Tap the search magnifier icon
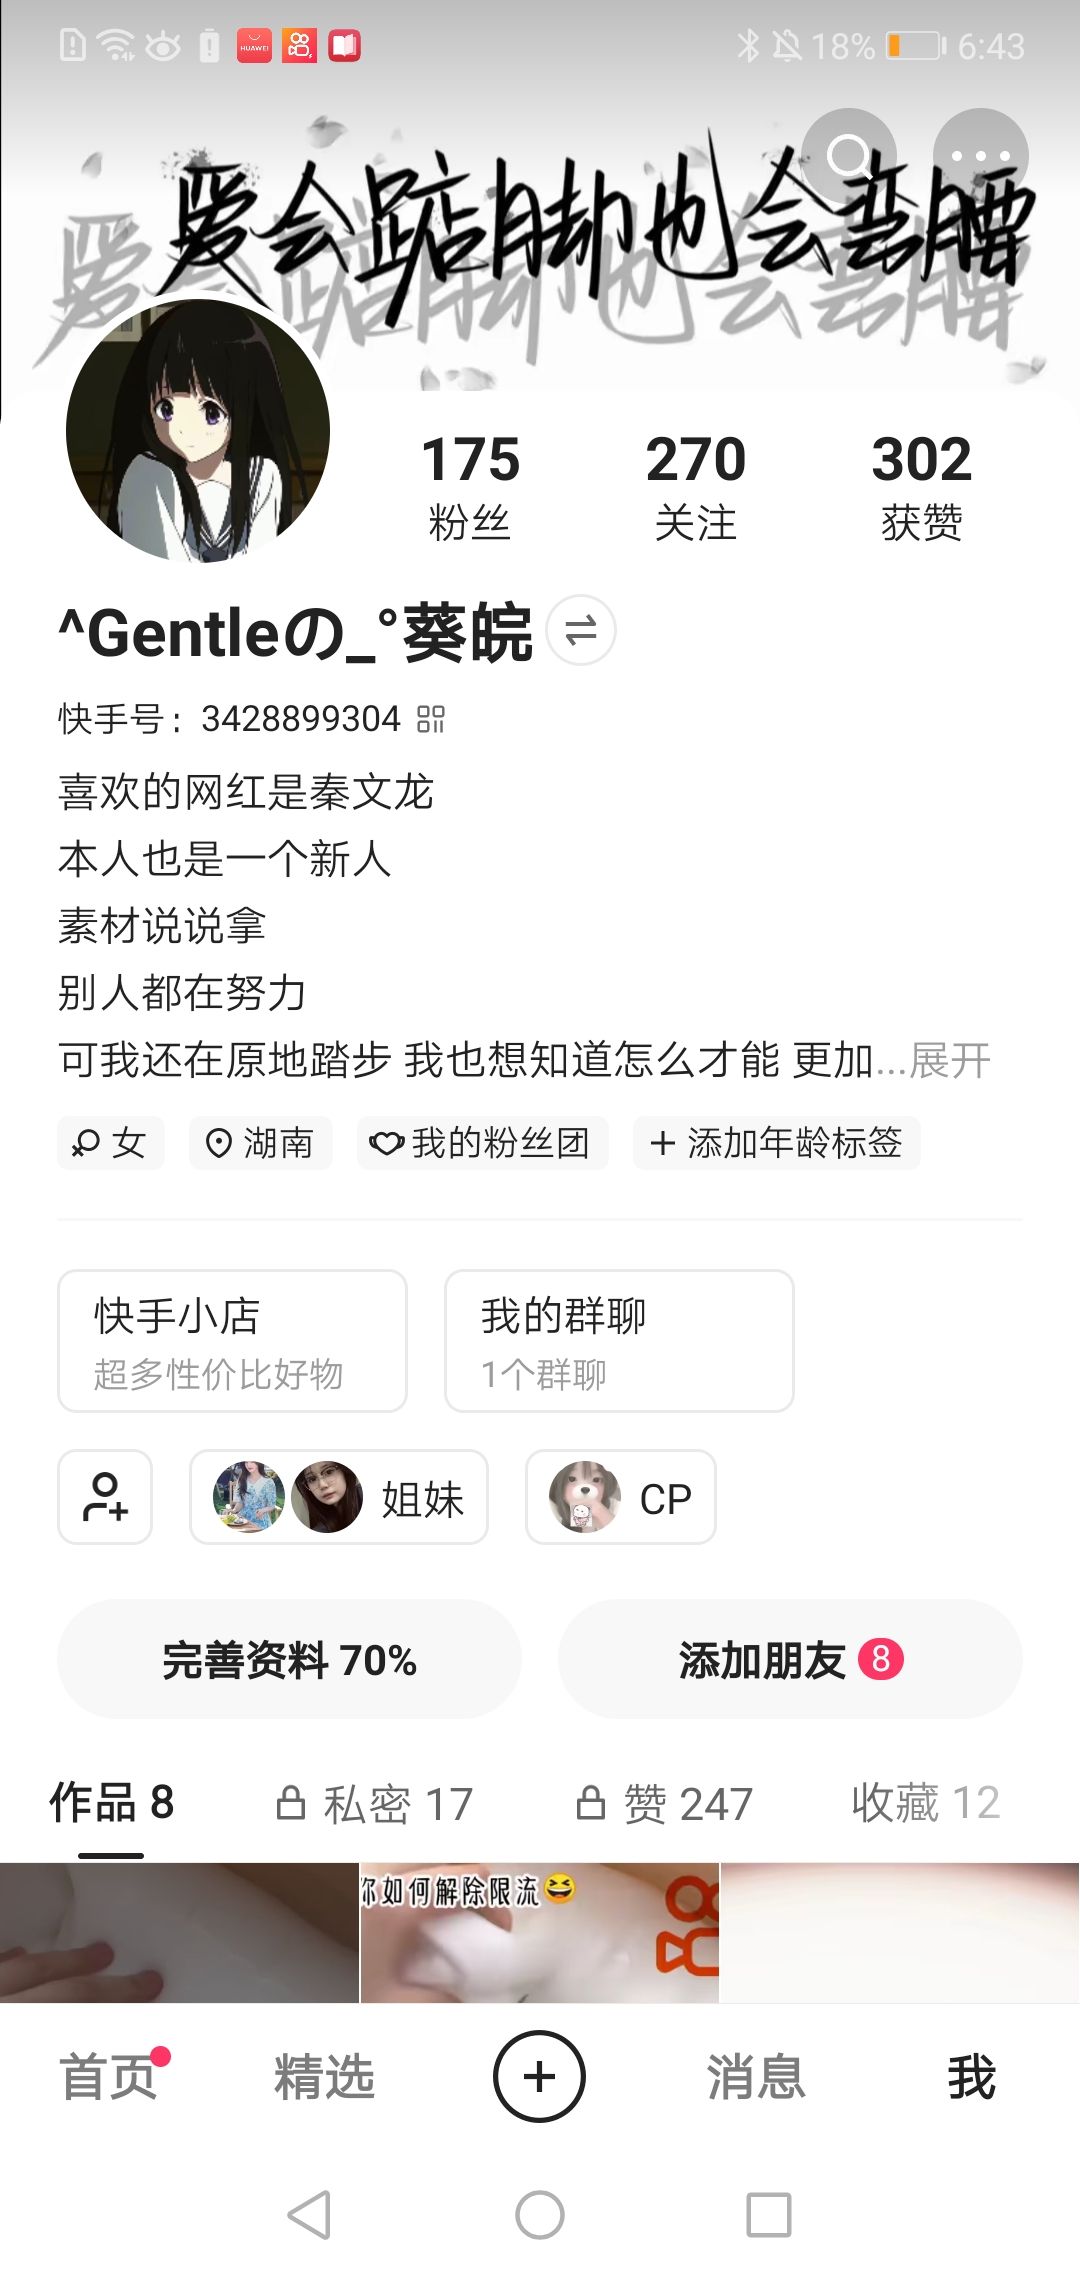 [849, 156]
